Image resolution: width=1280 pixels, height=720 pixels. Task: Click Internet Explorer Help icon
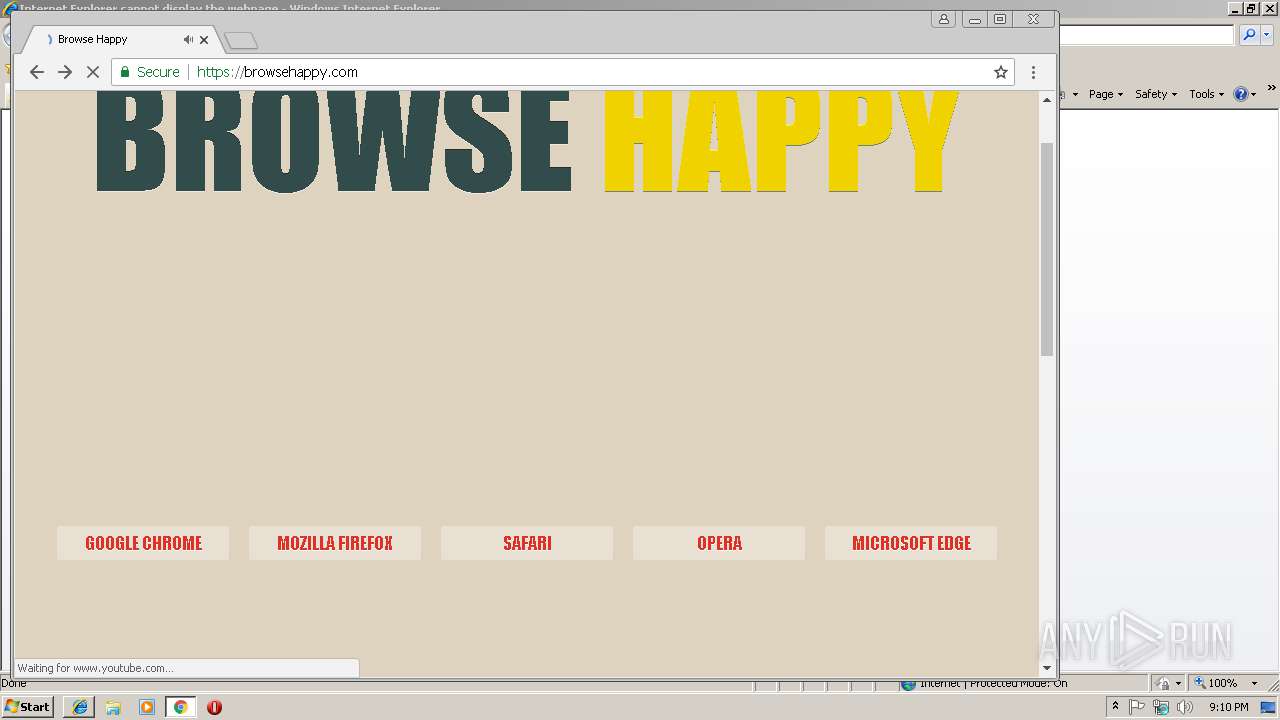pos(1240,94)
